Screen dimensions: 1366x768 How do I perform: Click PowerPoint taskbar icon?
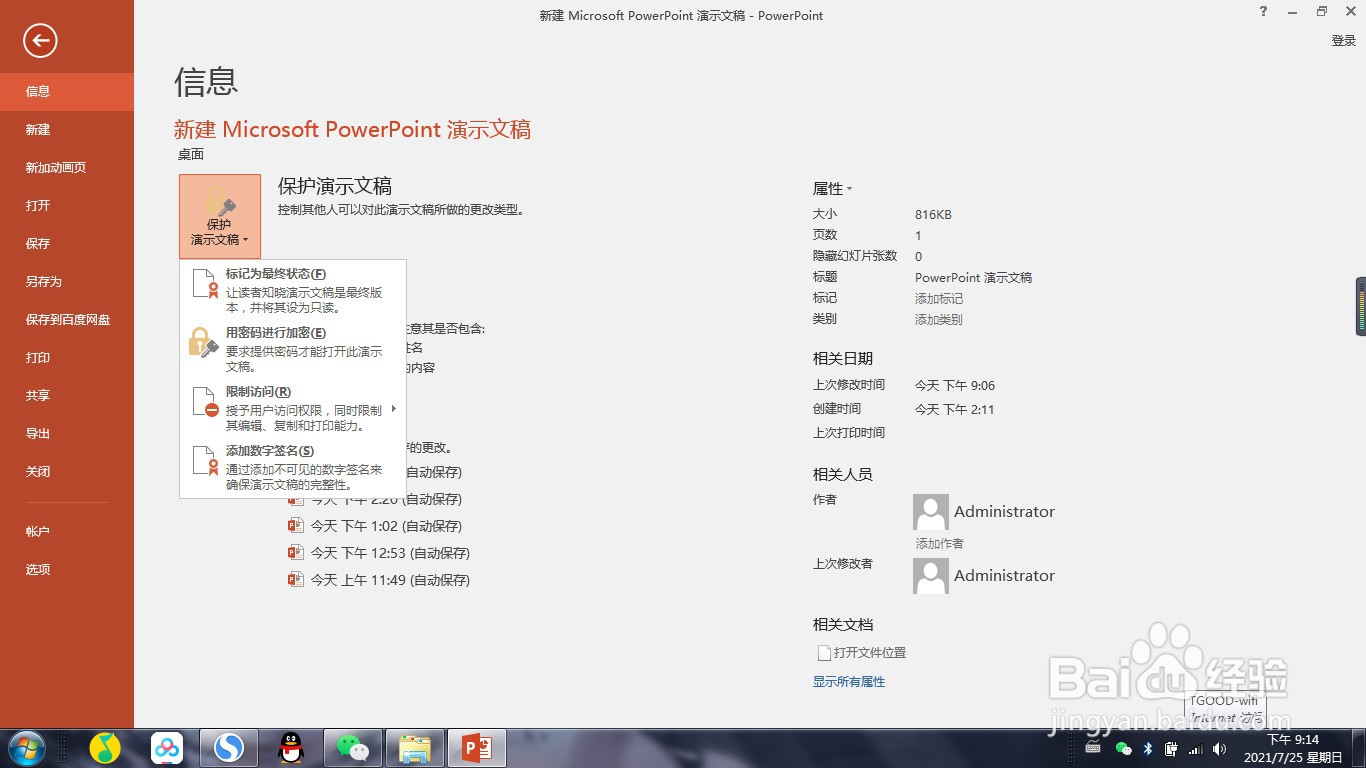pos(477,748)
